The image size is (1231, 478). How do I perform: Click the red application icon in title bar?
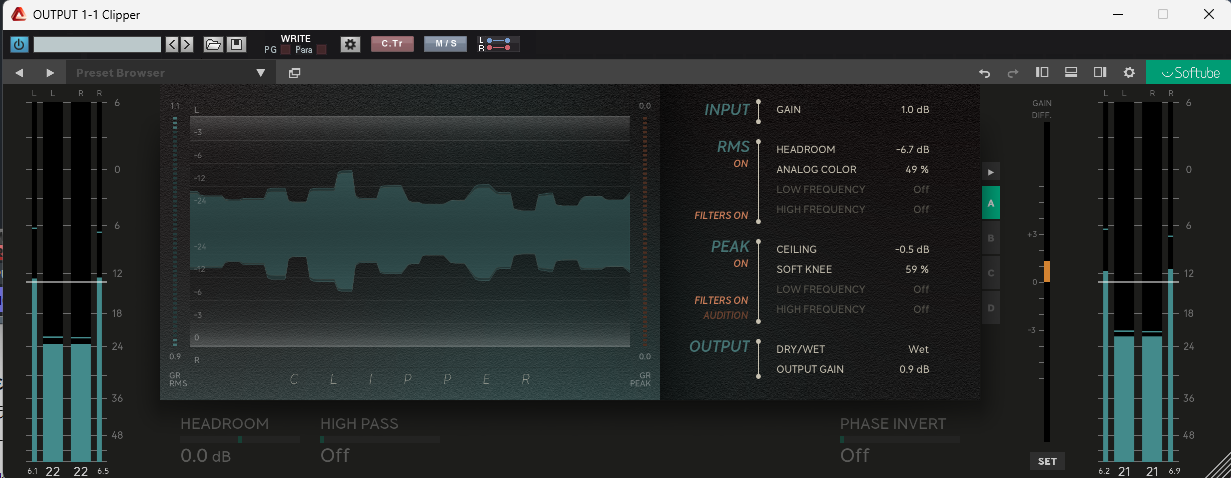click(18, 14)
